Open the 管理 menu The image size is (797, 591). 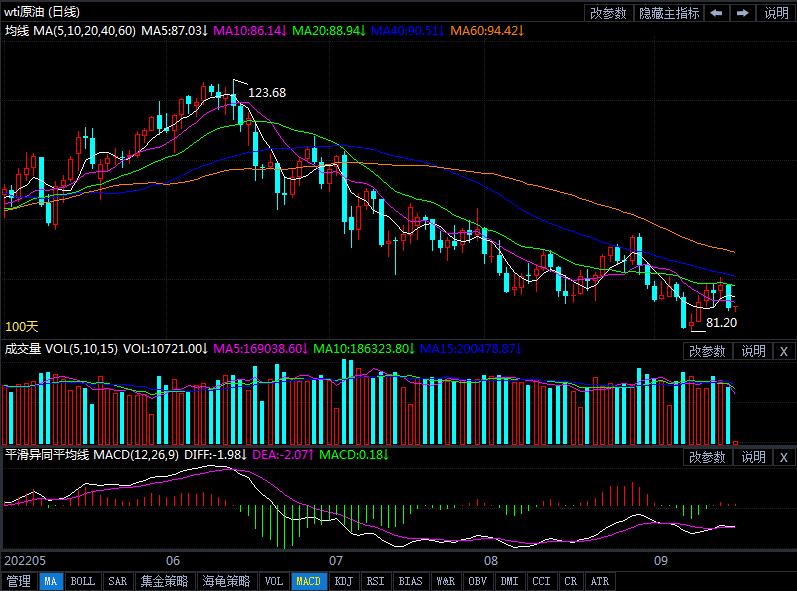[18, 581]
